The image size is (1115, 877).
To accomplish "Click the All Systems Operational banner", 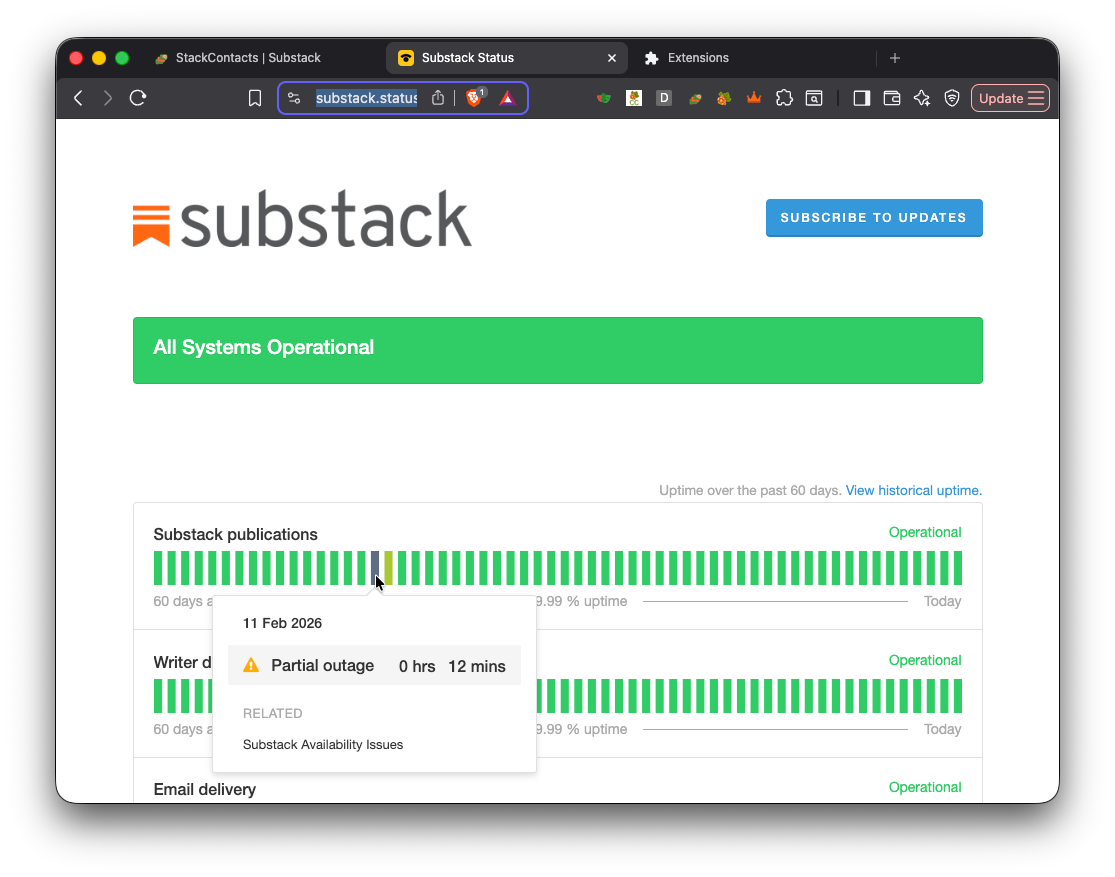I will coord(558,350).
